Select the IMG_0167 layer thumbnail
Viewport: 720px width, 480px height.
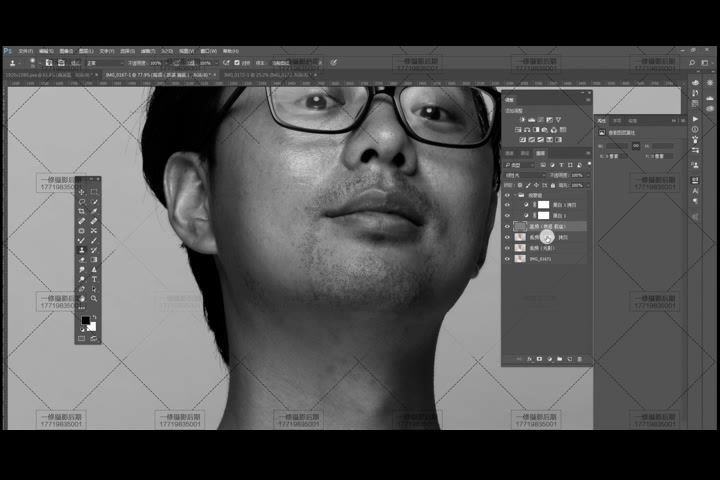520,259
